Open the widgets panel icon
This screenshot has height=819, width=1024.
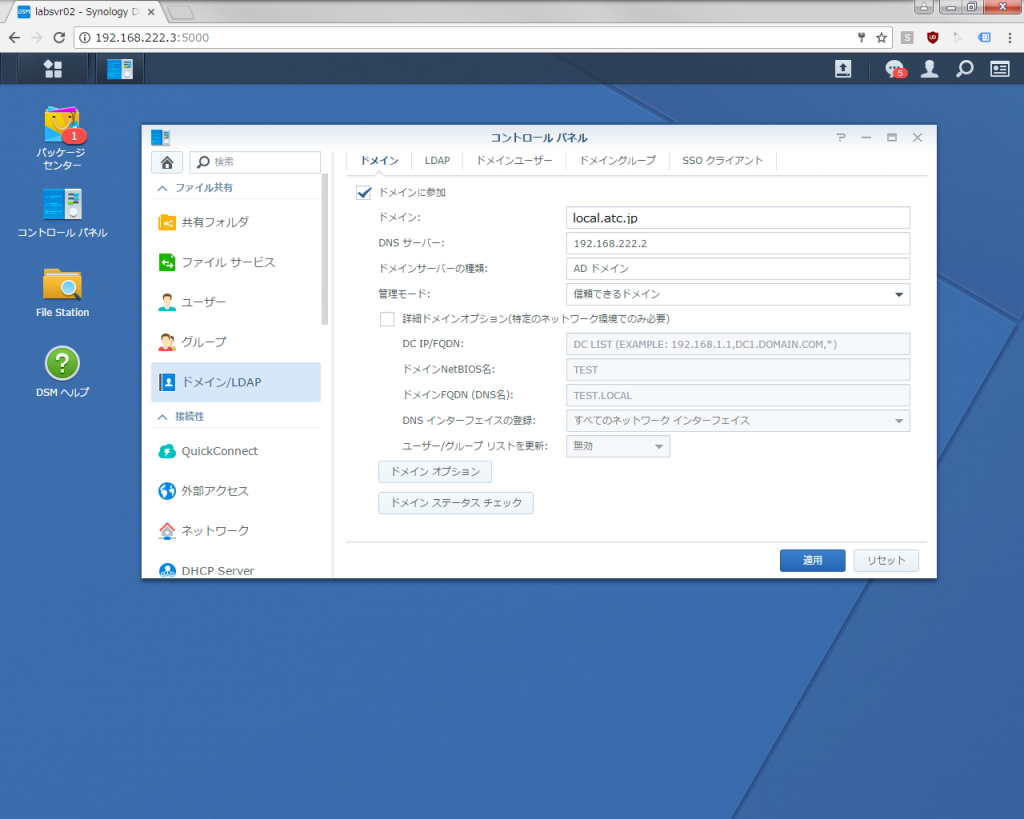point(1000,69)
